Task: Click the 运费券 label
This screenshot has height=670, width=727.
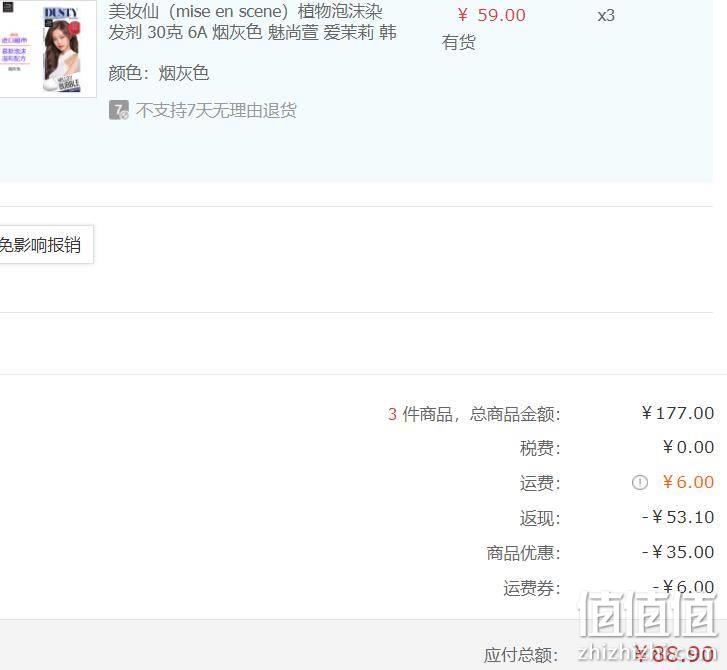Action: (532, 588)
